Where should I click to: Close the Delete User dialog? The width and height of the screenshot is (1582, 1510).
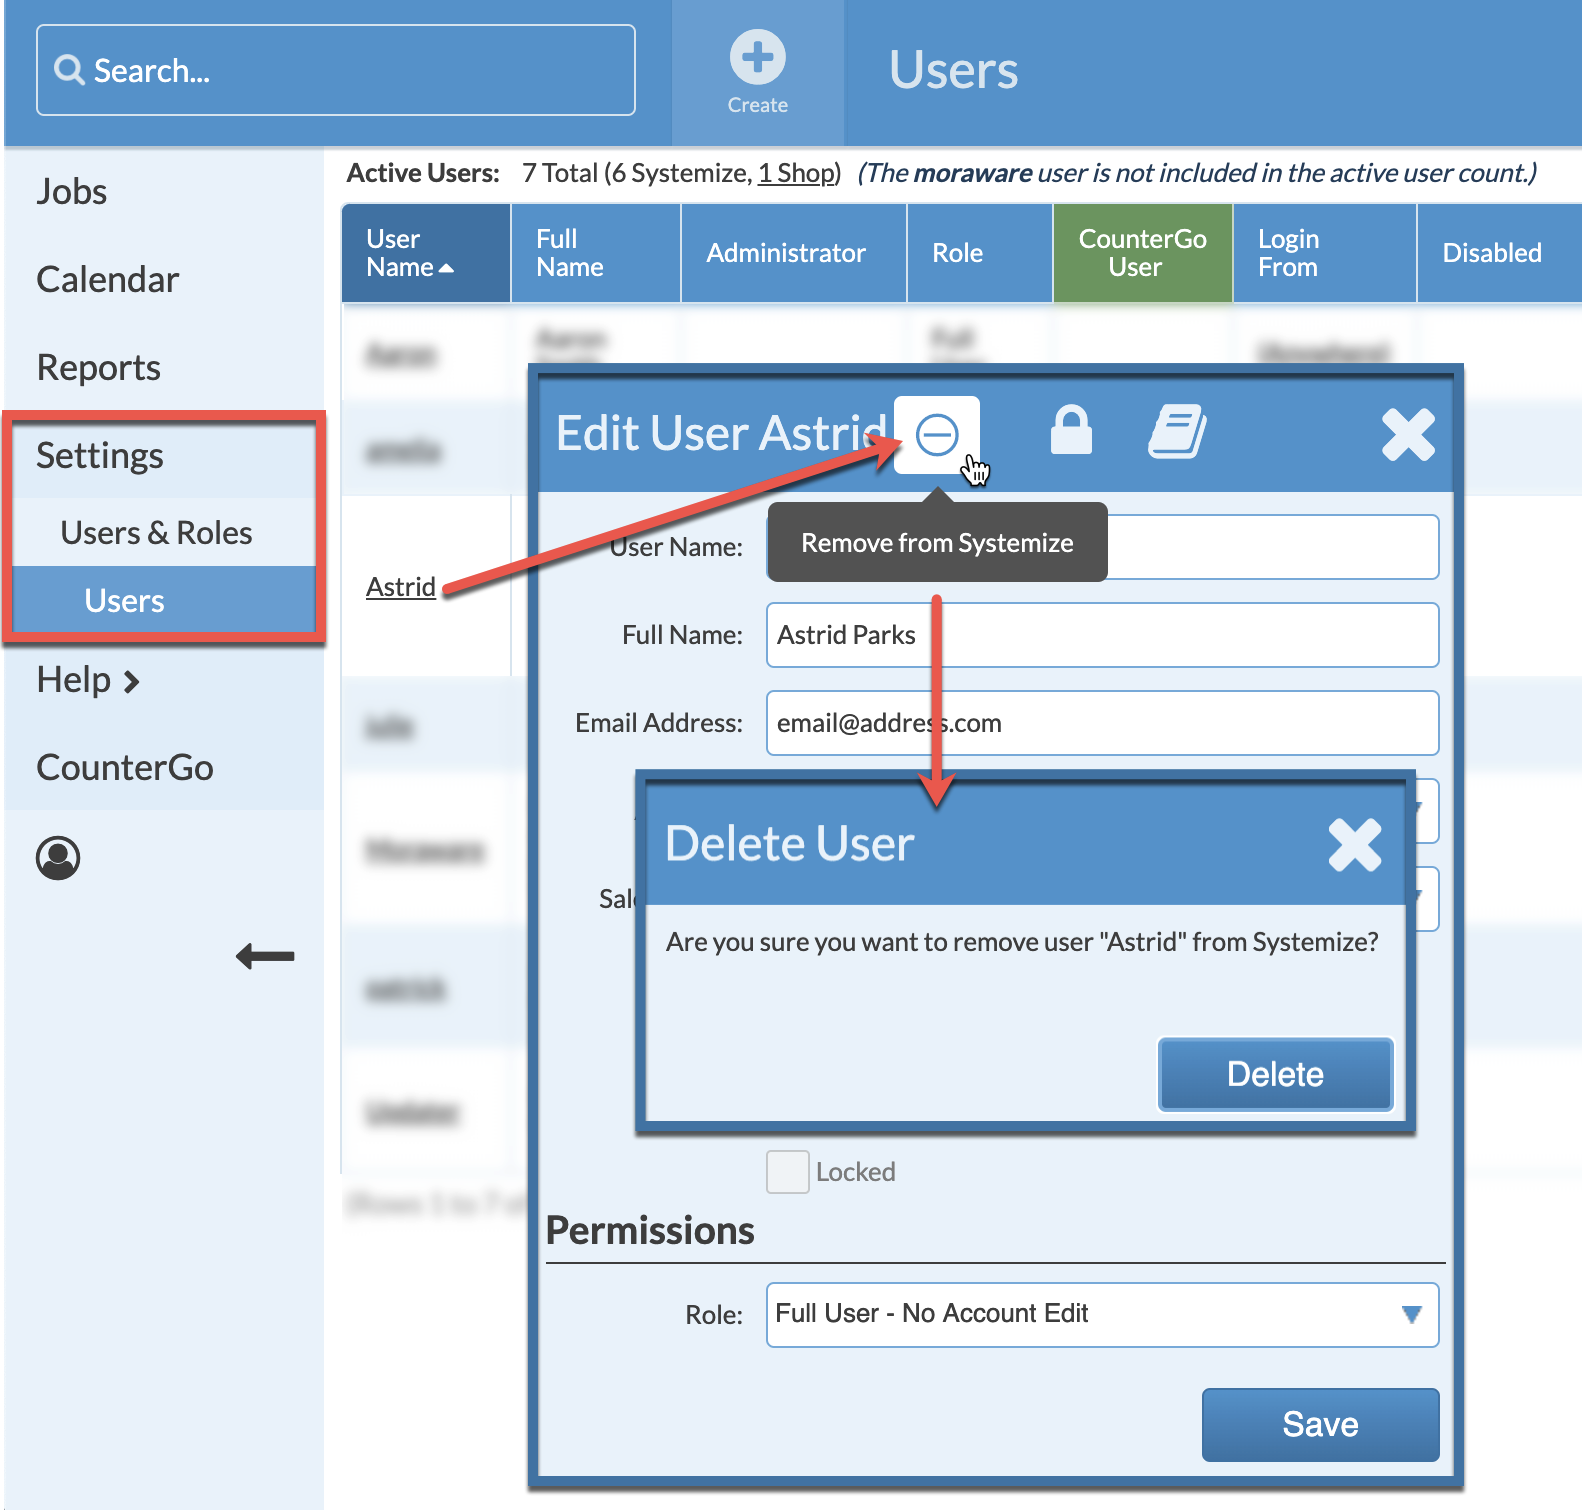(x=1355, y=845)
